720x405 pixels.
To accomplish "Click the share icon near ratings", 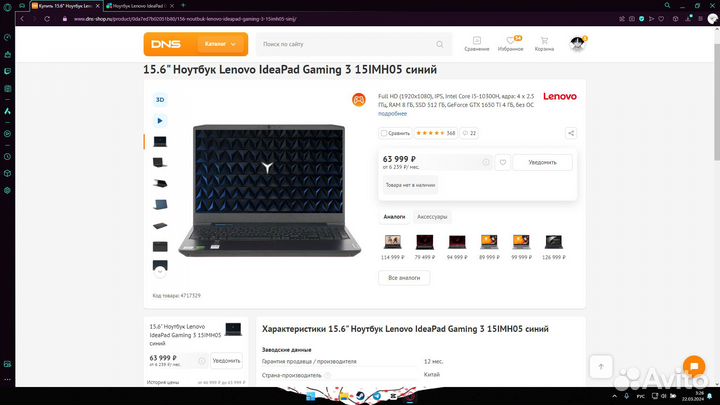I will click(x=571, y=133).
